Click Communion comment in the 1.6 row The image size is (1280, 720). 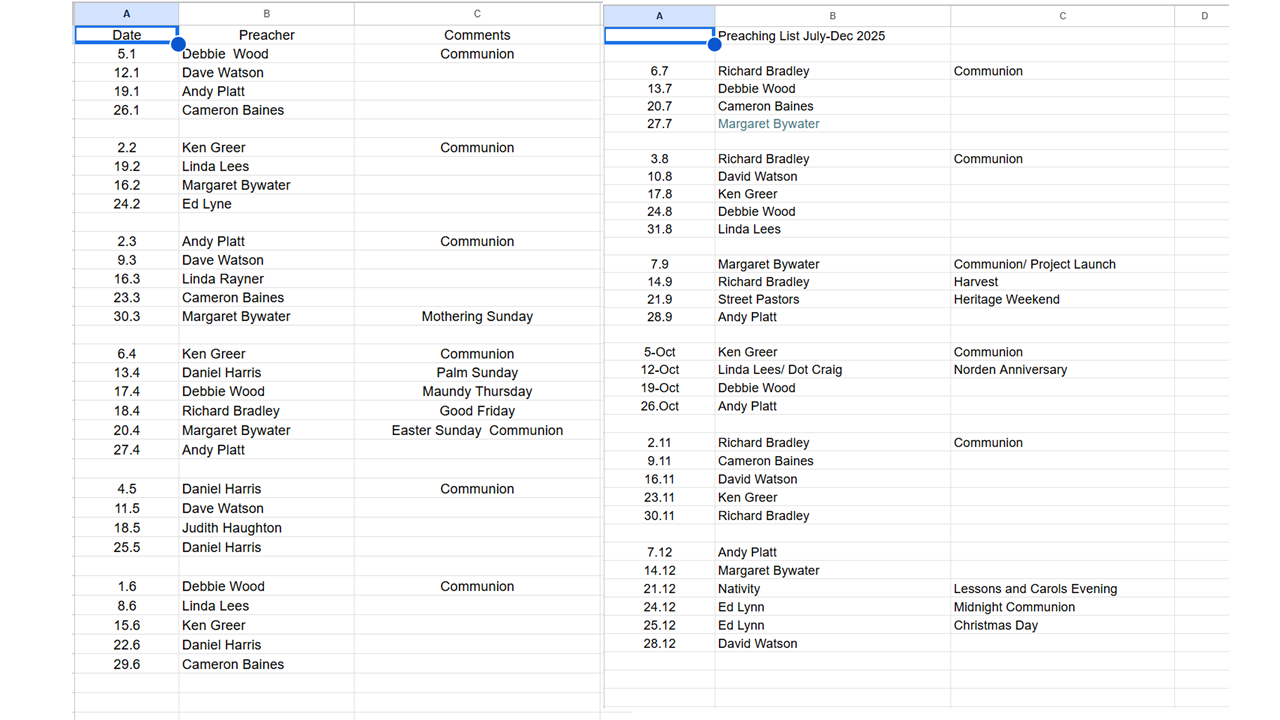[x=477, y=587]
